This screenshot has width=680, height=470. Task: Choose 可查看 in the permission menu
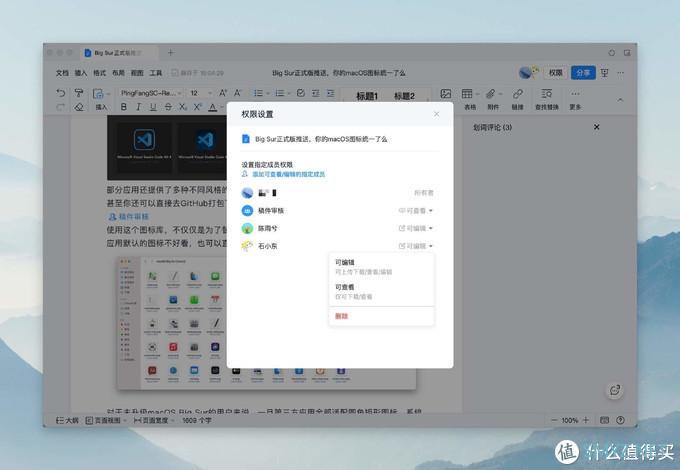[x=382, y=291]
